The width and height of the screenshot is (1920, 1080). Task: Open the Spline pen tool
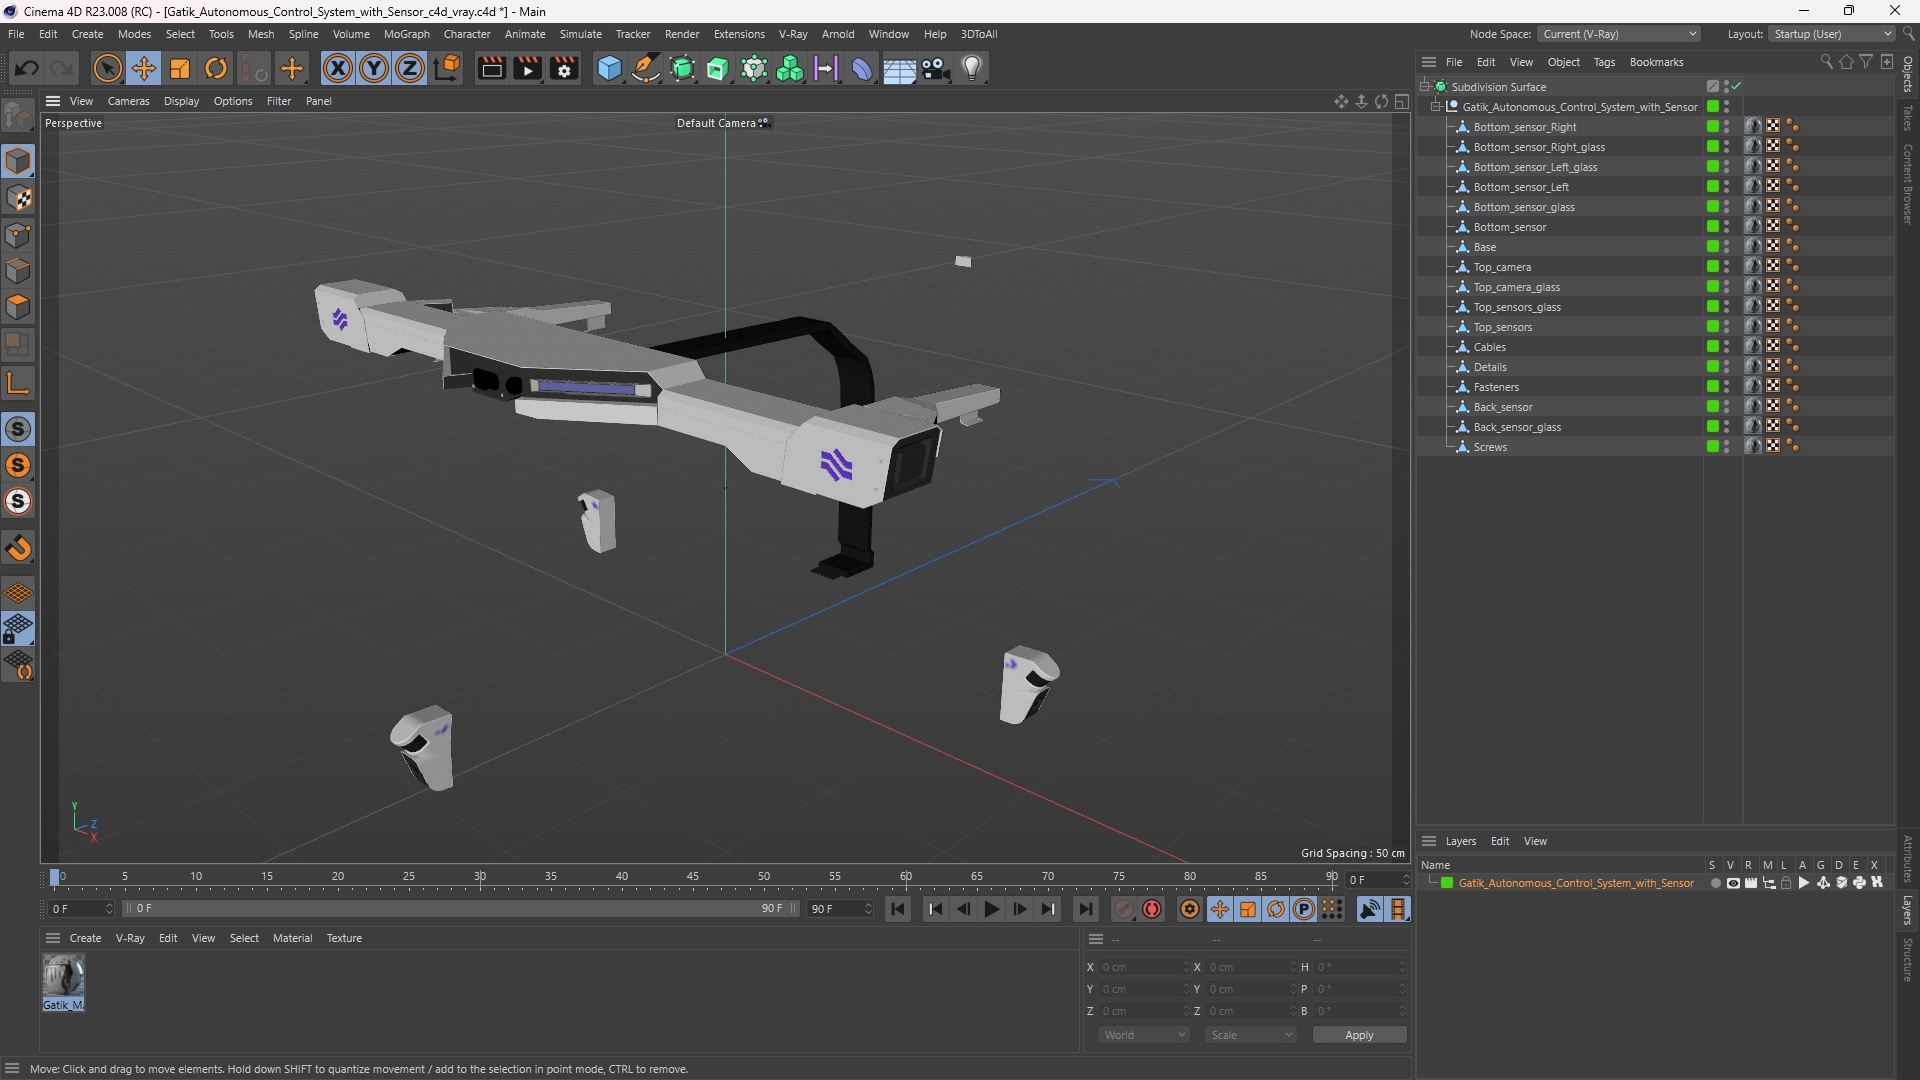click(x=646, y=68)
